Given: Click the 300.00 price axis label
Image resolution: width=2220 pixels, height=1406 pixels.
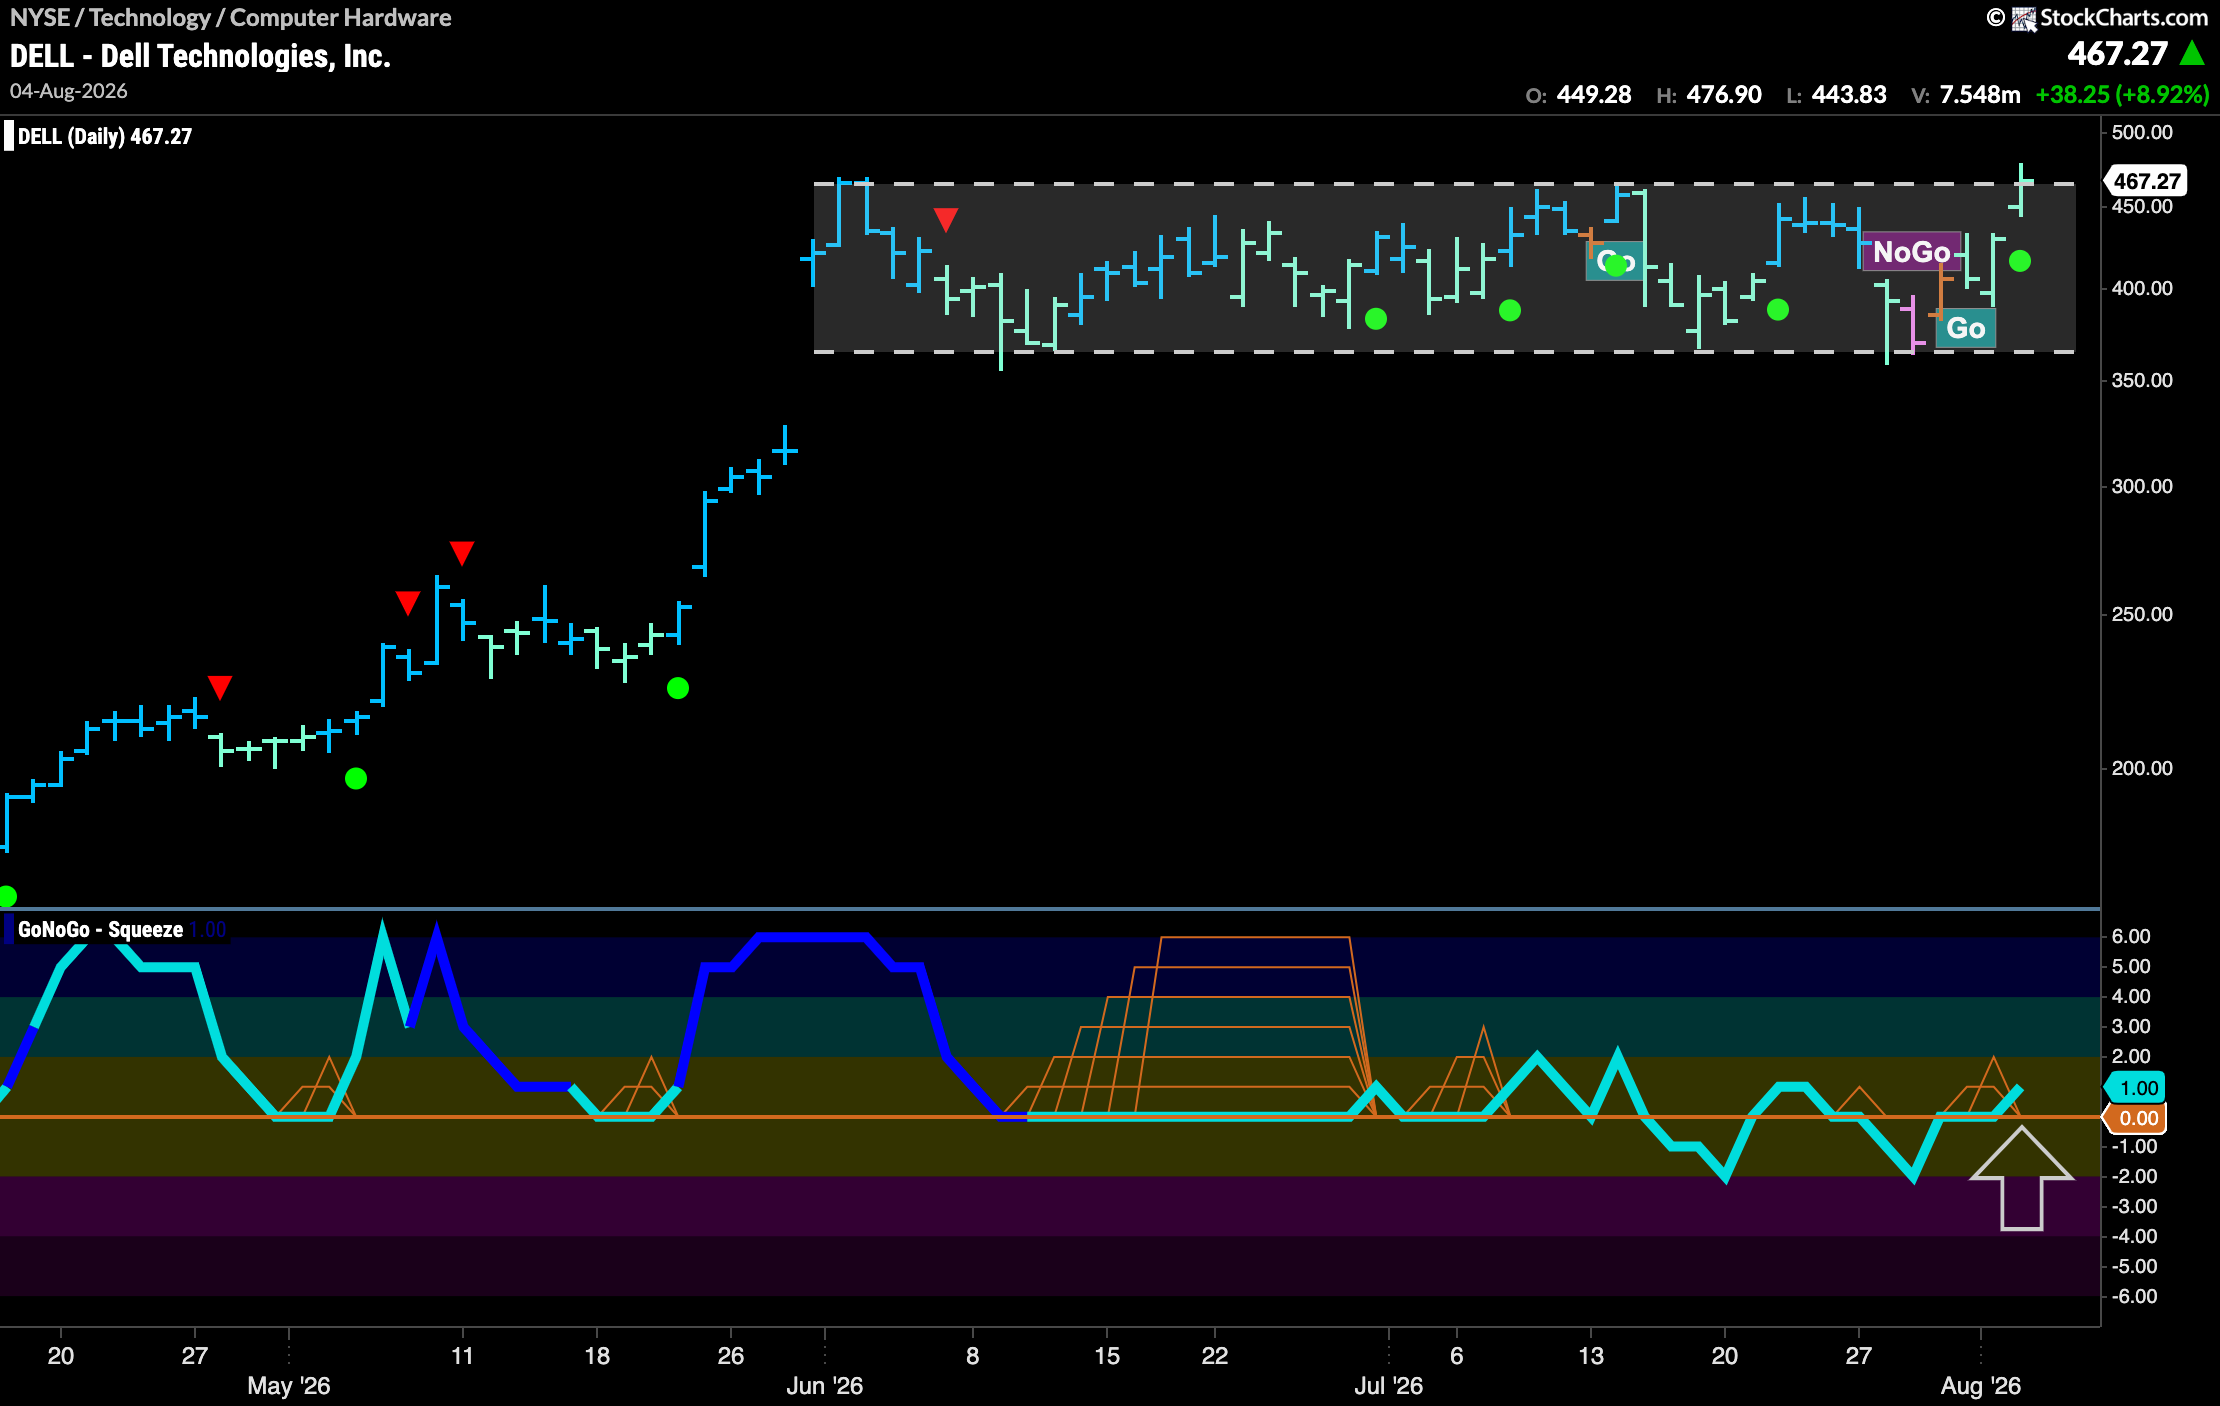Looking at the screenshot, I should click(x=2142, y=486).
